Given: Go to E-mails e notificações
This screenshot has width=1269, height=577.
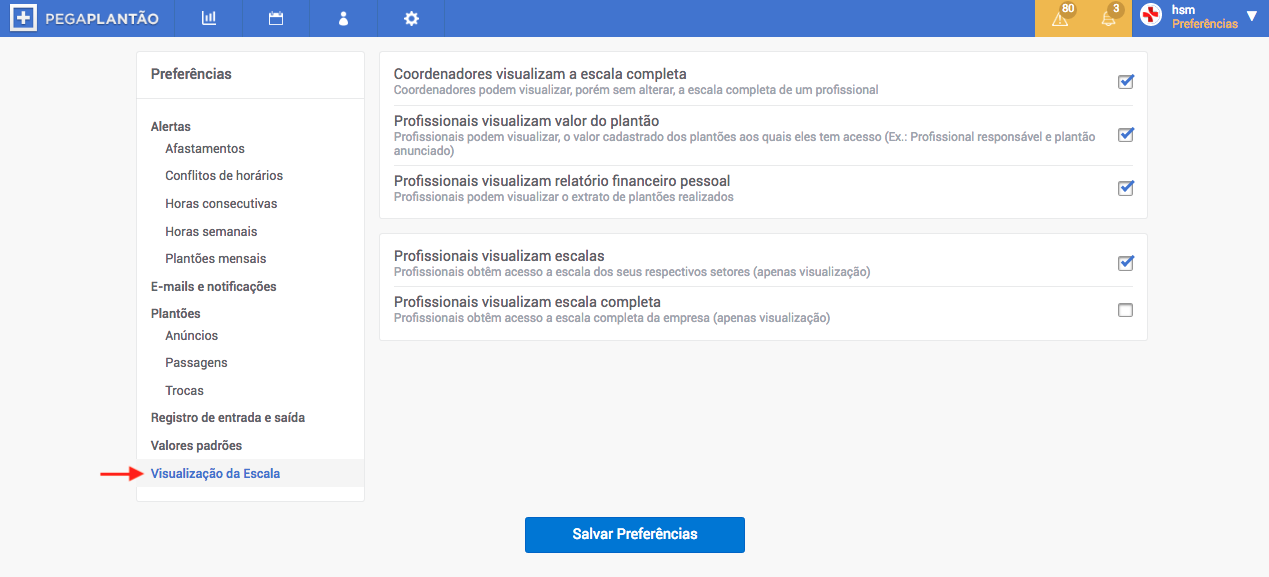Looking at the screenshot, I should coord(214,287).
